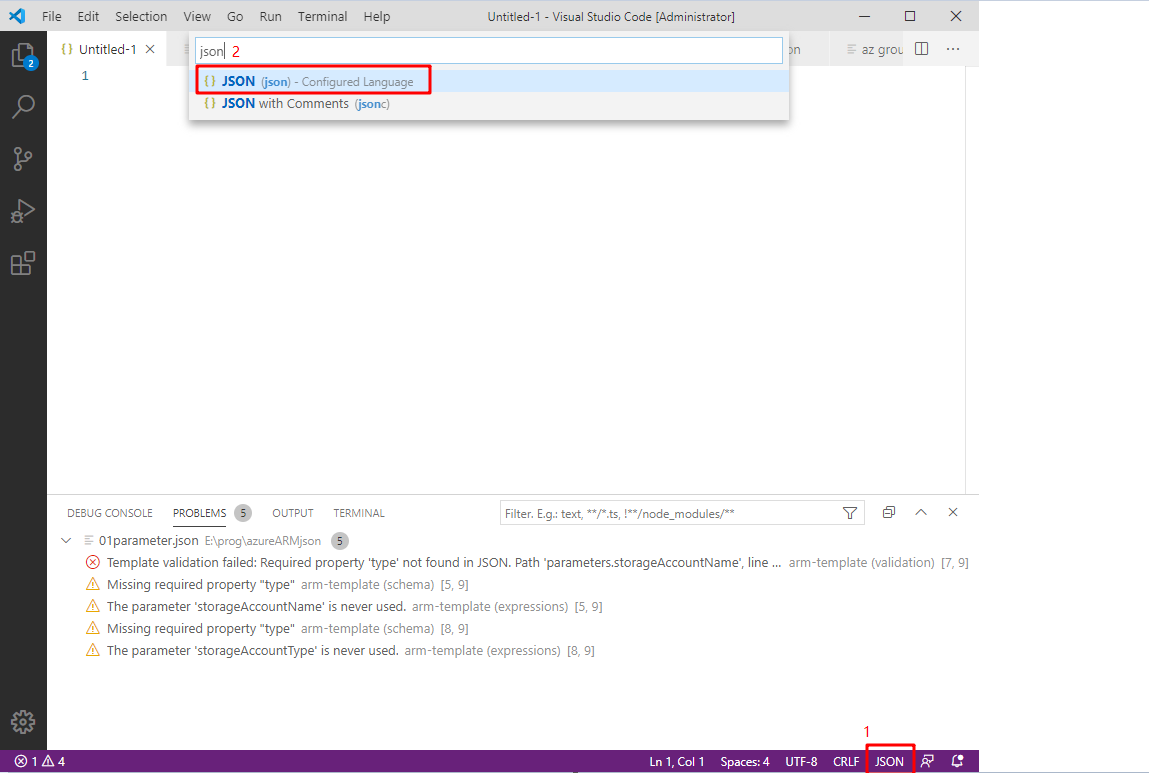Open the Search view in the activity bar
Viewport: 1149px width, 773px height.
click(x=23, y=107)
